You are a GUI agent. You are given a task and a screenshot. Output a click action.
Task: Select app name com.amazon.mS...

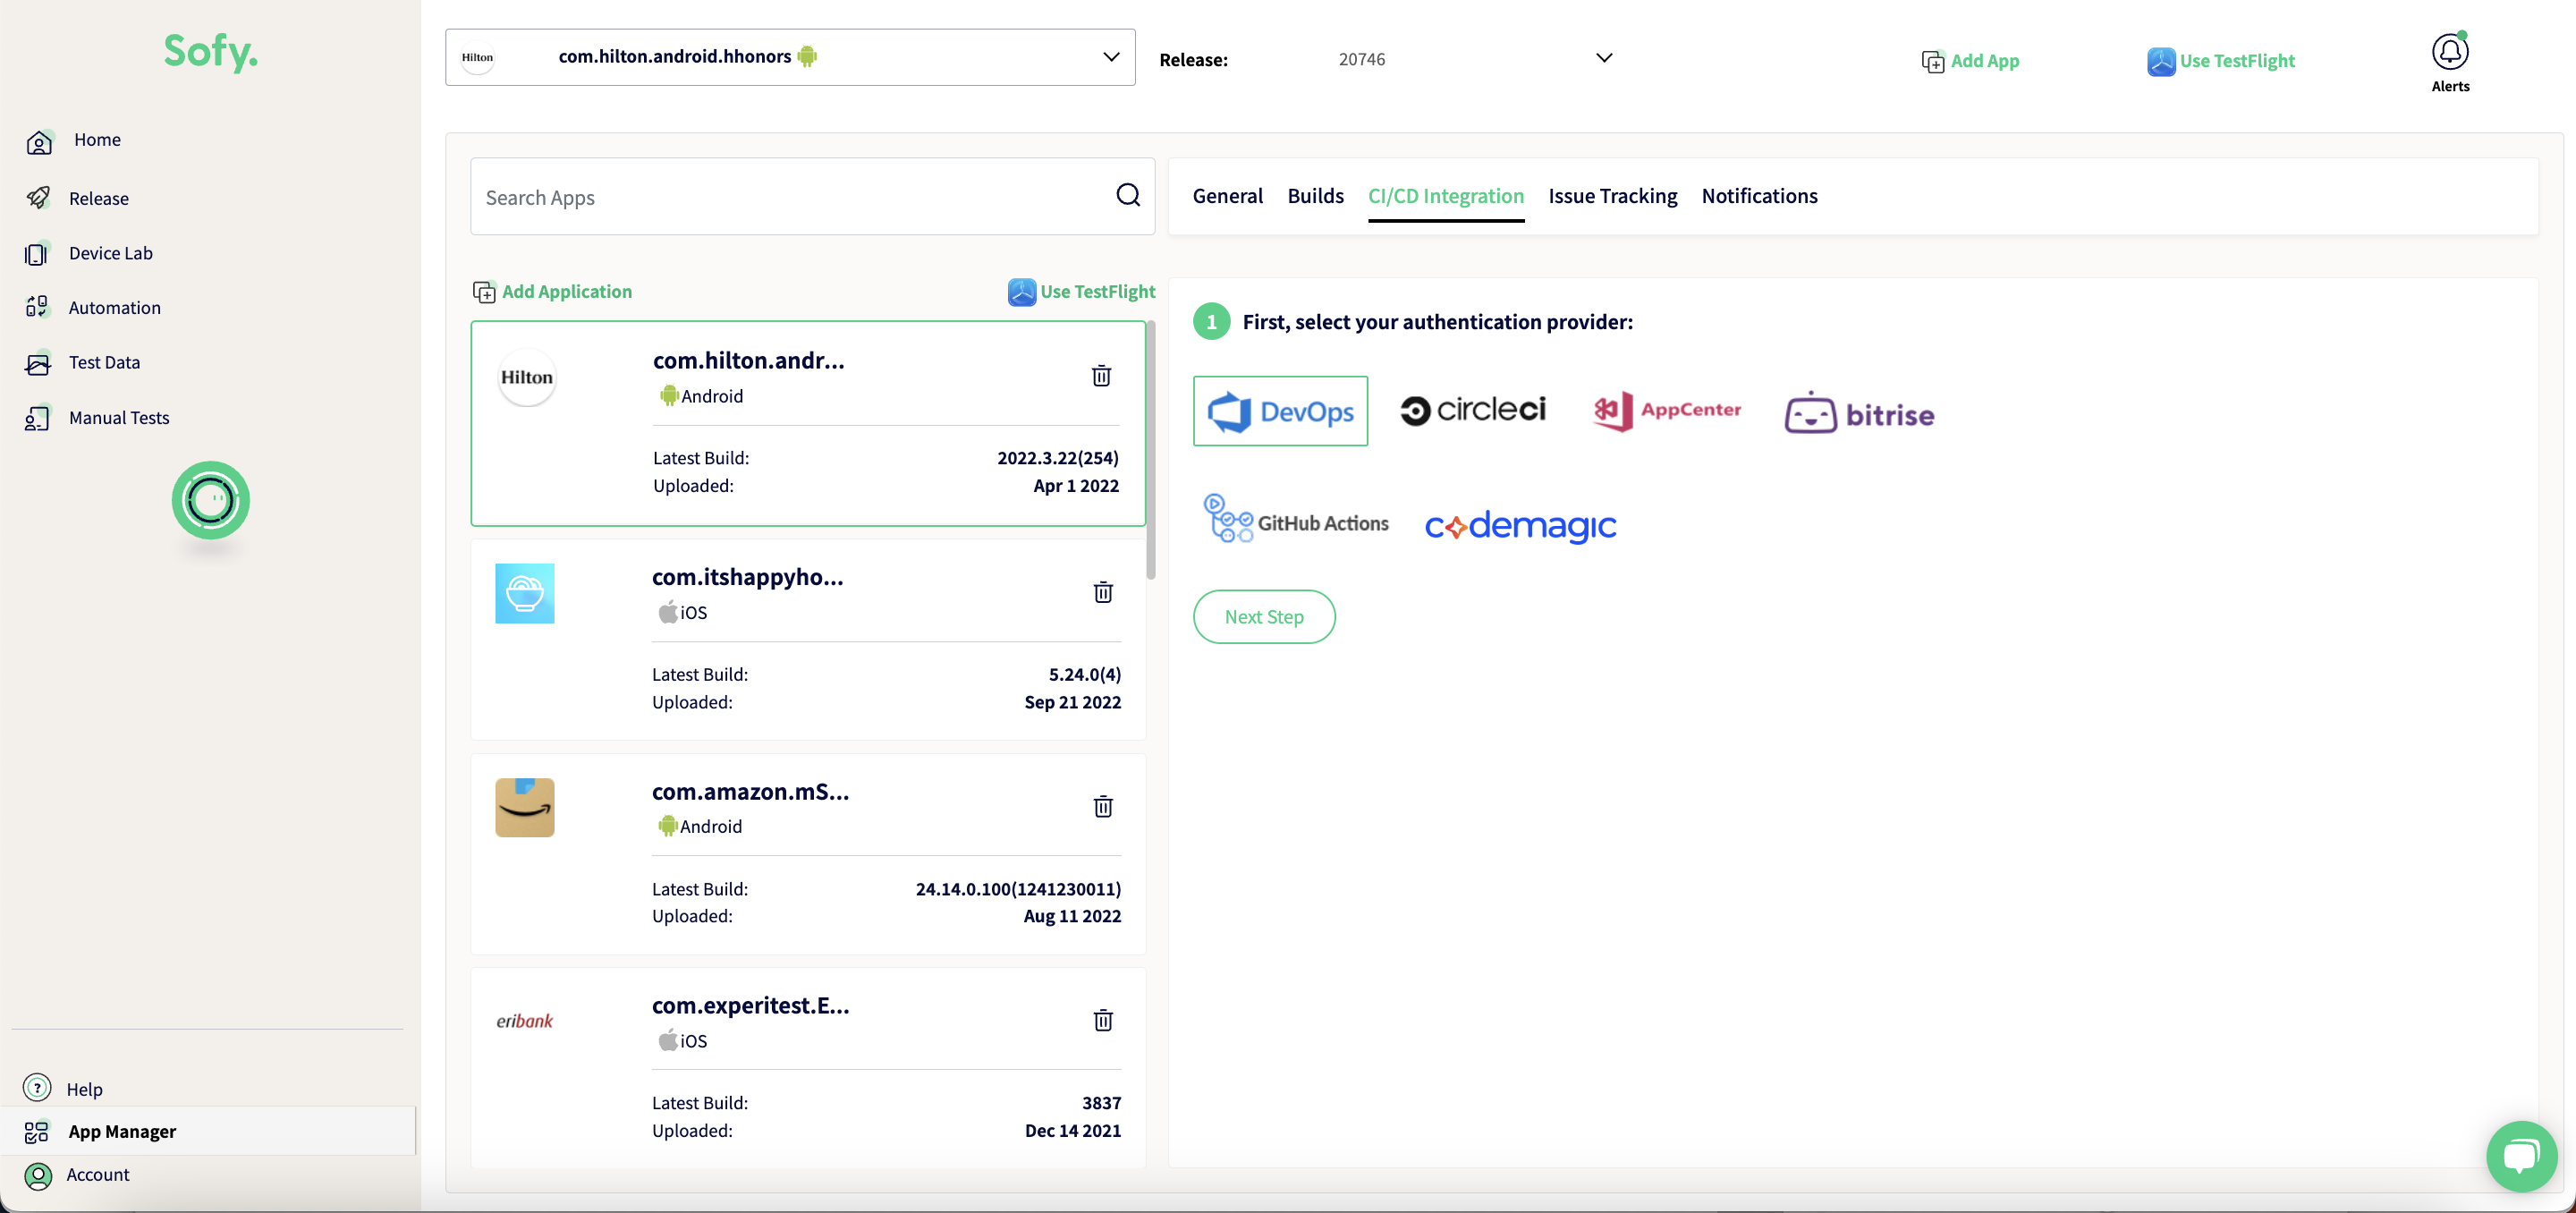750,792
